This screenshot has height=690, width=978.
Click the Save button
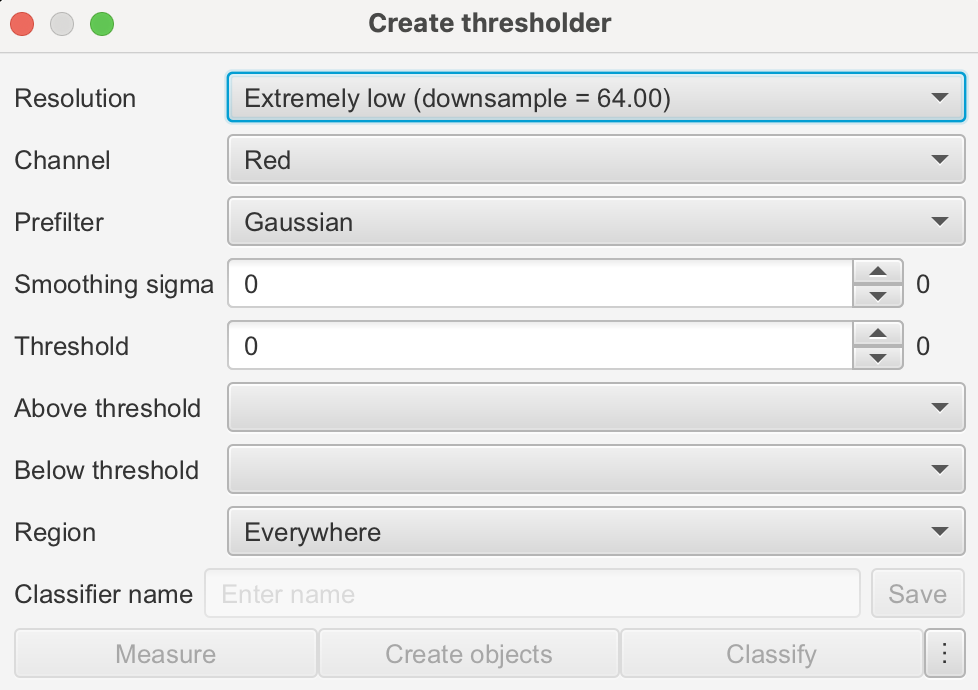click(917, 593)
